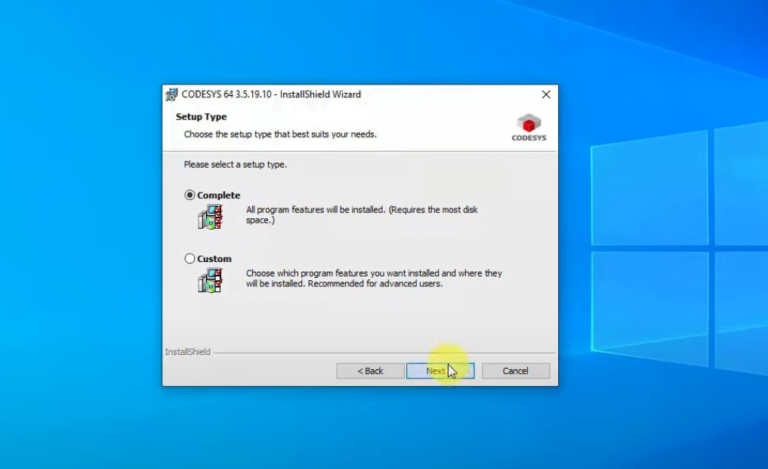Screen dimensions: 768x469
Task: Go to the previous step with Back
Action: pos(370,371)
